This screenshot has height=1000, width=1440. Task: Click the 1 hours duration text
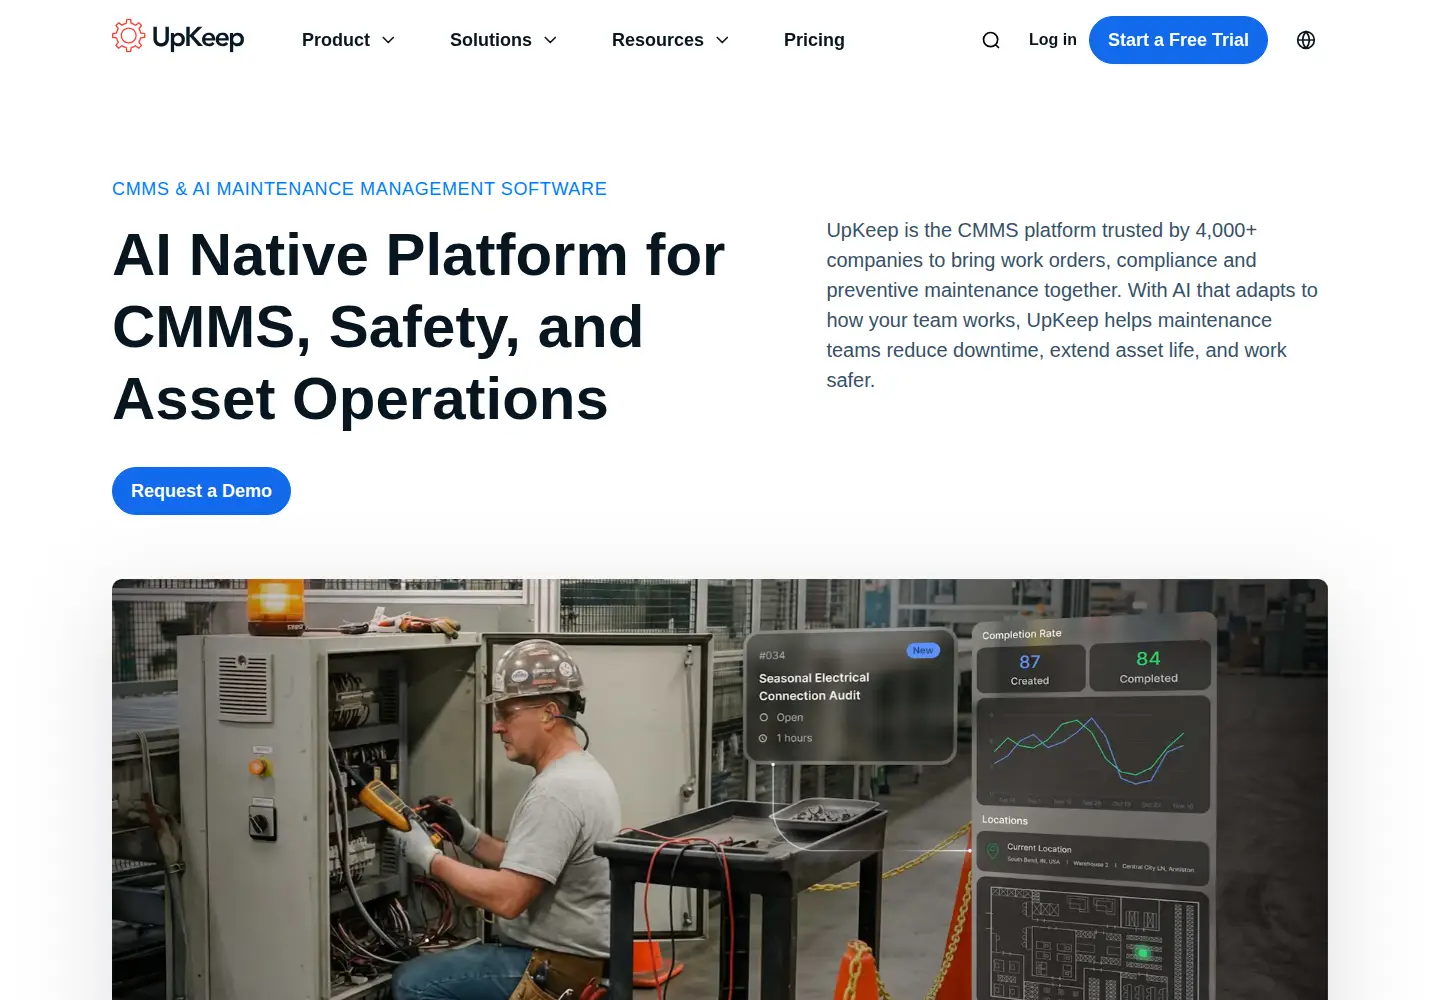[x=795, y=738]
